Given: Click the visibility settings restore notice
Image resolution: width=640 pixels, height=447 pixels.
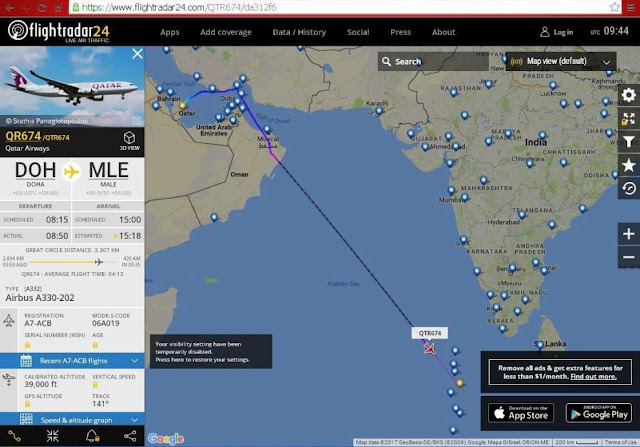Looking at the screenshot, I should click(211, 351).
